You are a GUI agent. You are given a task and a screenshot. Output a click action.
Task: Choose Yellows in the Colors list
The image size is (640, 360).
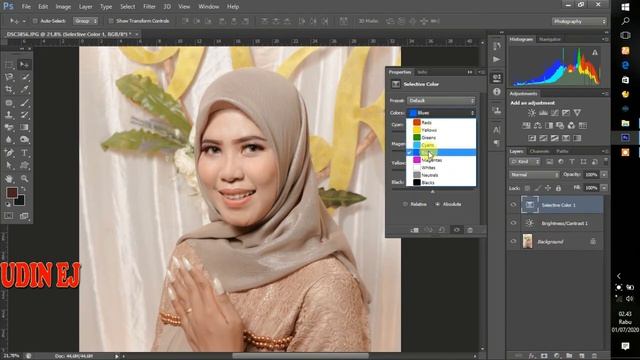tap(441, 130)
